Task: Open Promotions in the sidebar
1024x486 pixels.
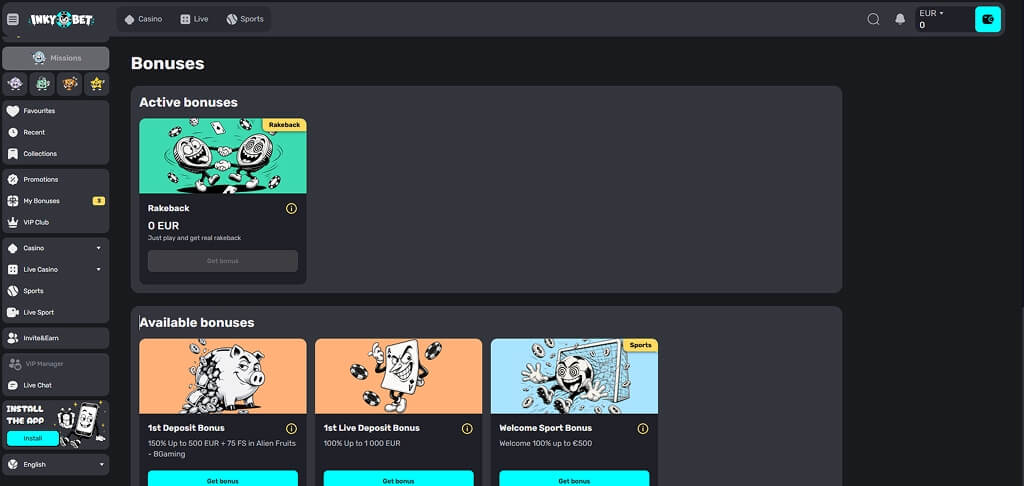Action: tap(56, 180)
